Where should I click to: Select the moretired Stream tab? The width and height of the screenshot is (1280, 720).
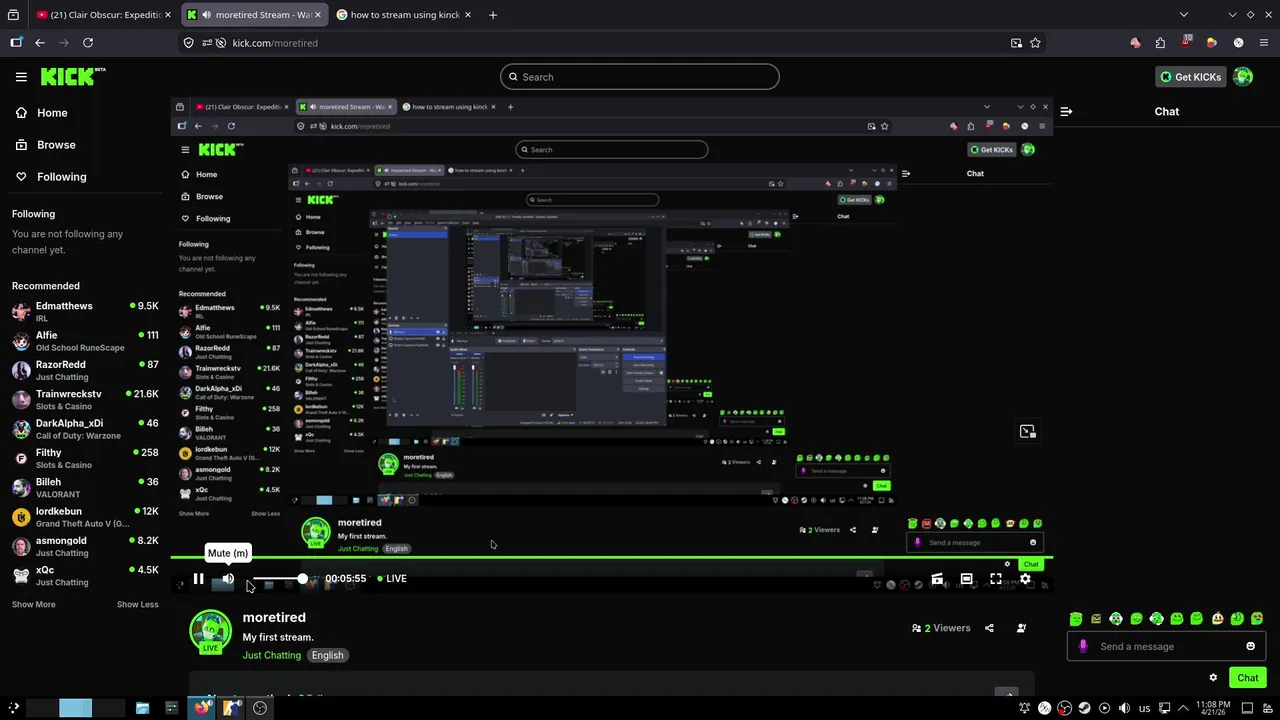tap(254, 15)
